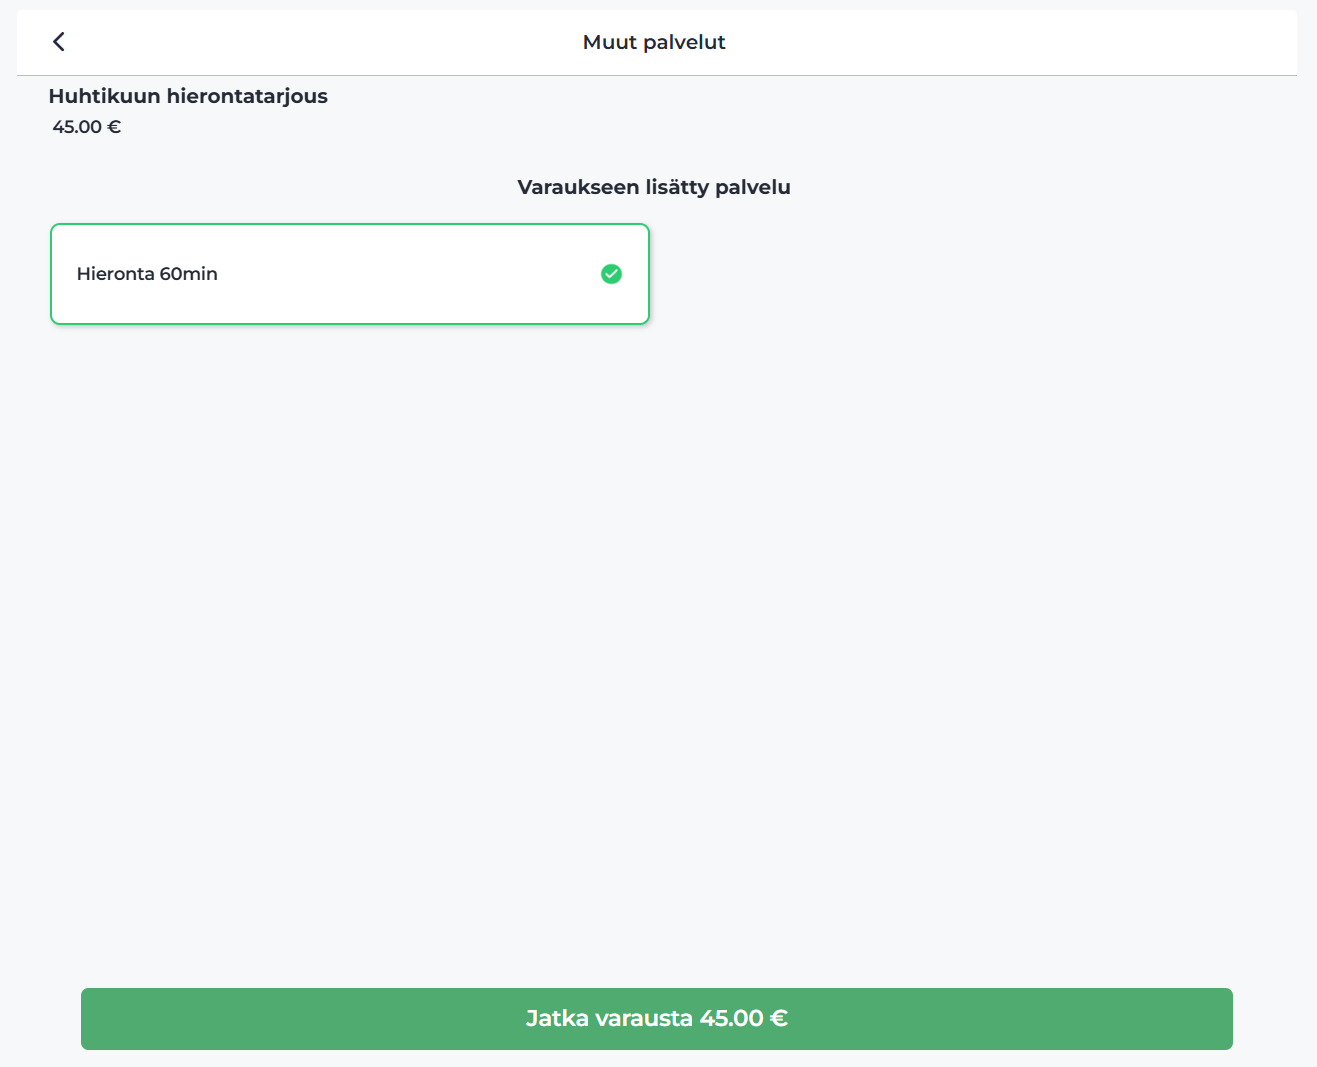Deselect the Hieronta 60min service card
This screenshot has height=1067, width=1317.
349,274
